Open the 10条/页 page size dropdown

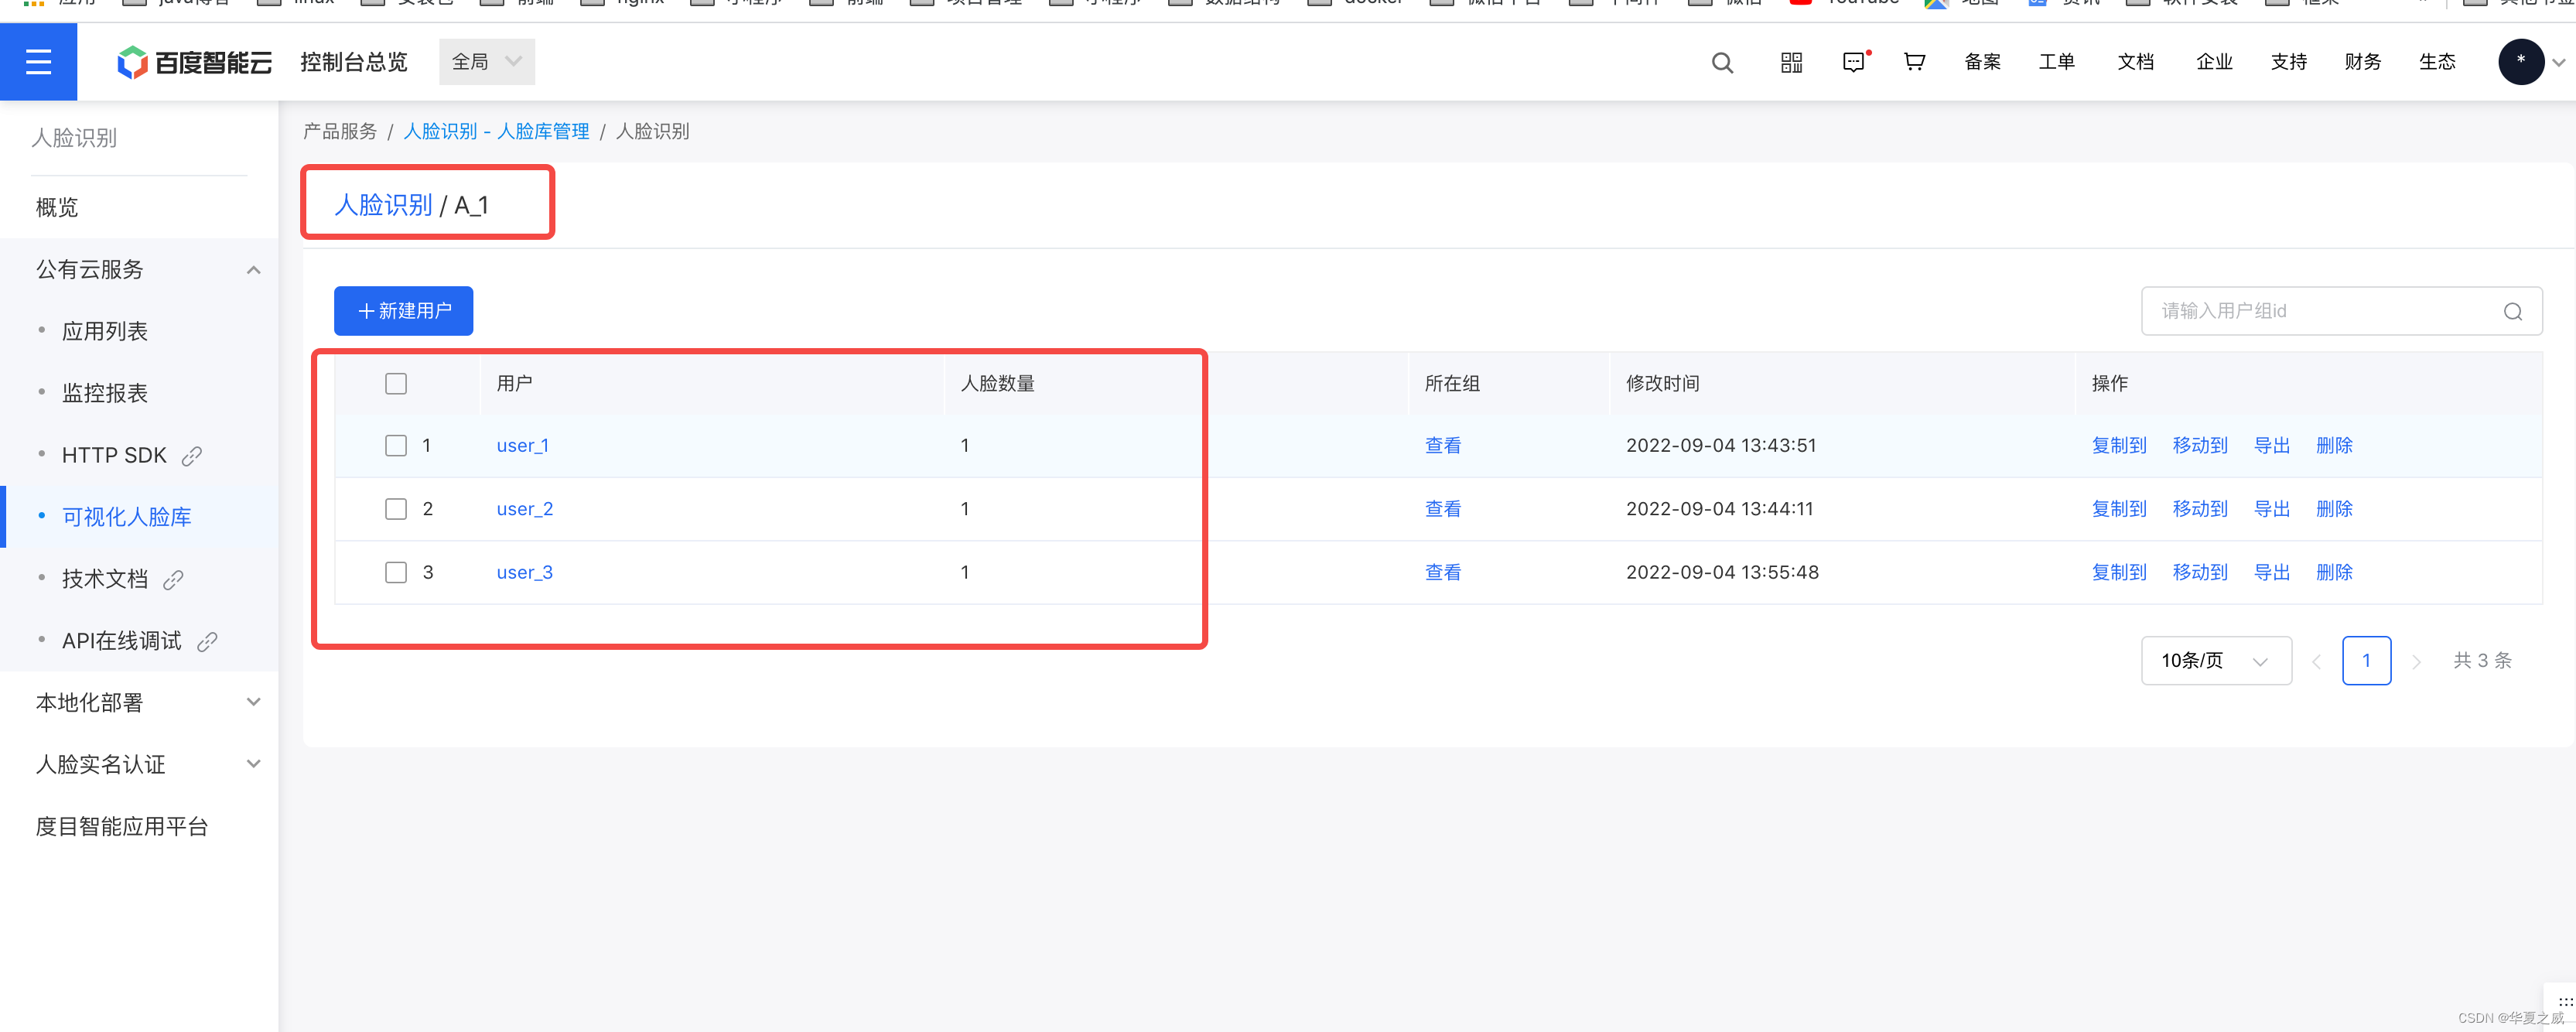click(x=2216, y=661)
